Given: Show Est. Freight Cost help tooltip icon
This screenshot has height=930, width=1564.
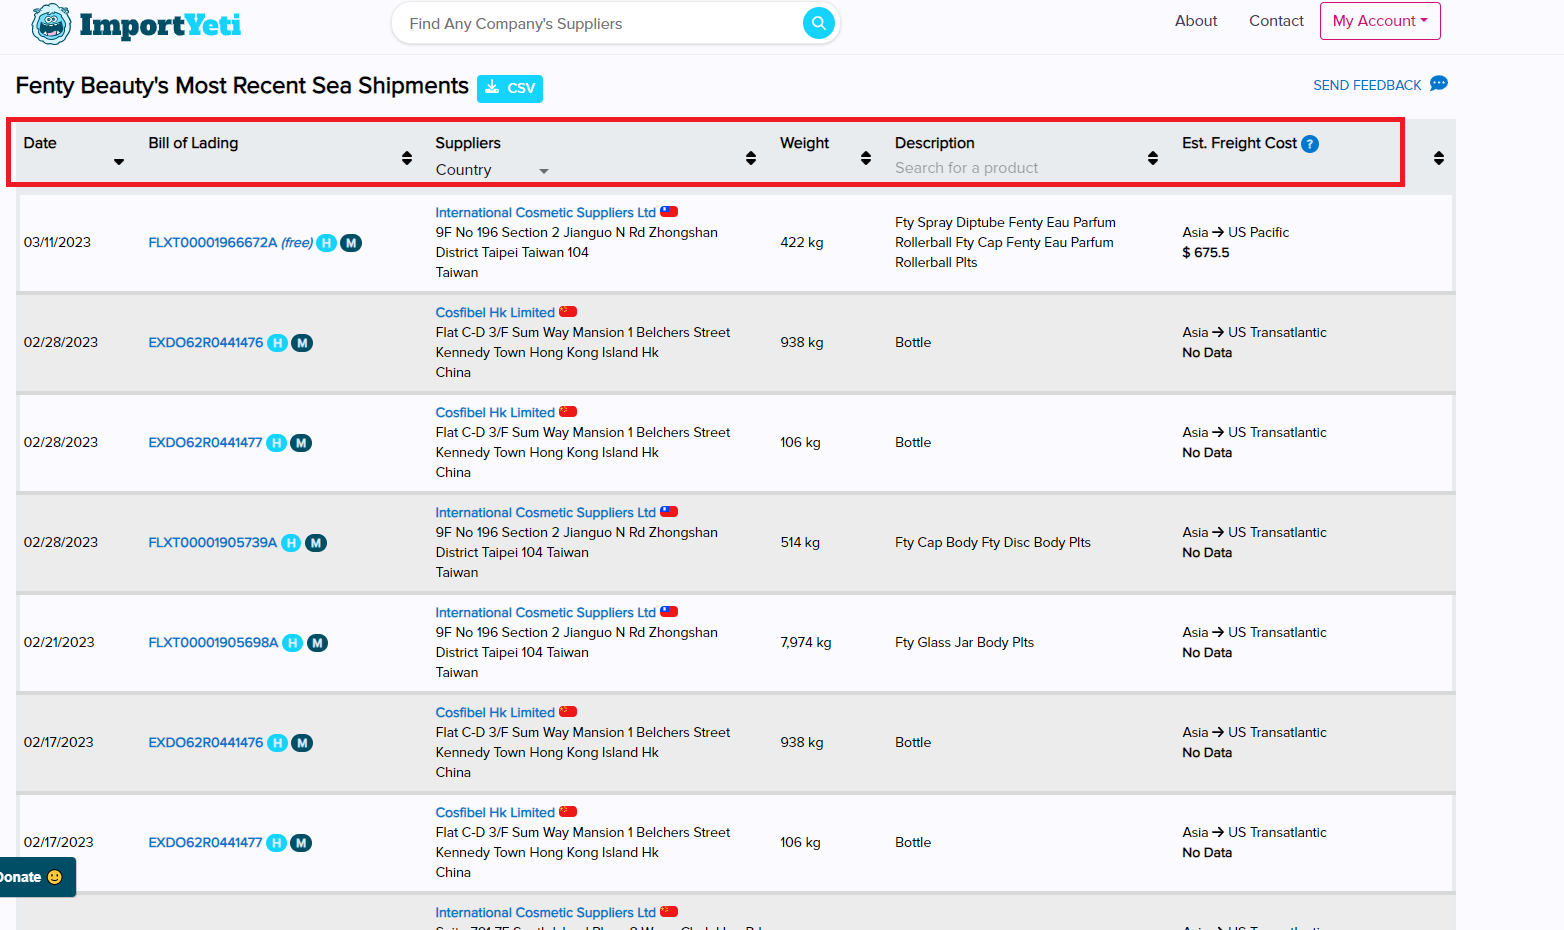Looking at the screenshot, I should coord(1310,144).
